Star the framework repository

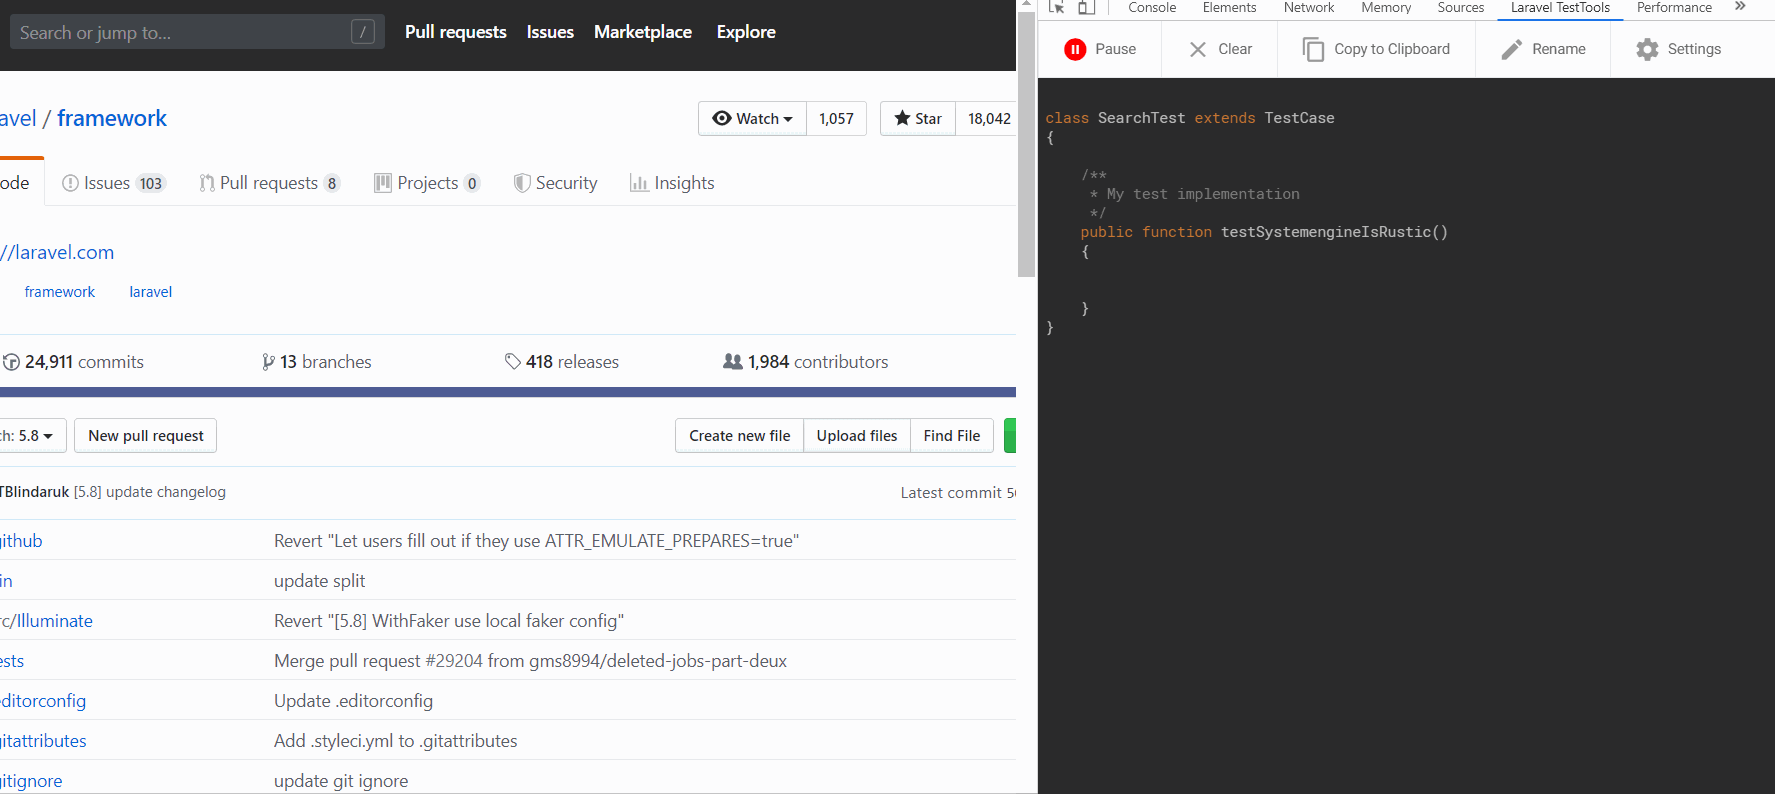(x=918, y=118)
